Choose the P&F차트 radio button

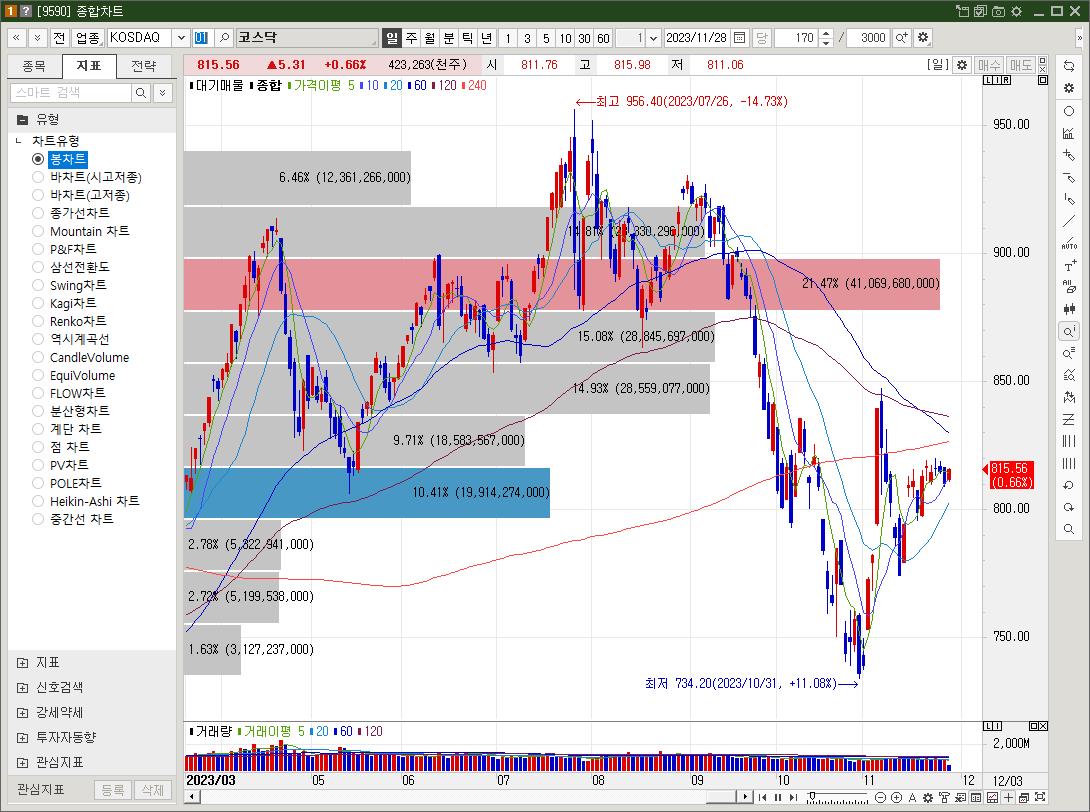point(38,249)
